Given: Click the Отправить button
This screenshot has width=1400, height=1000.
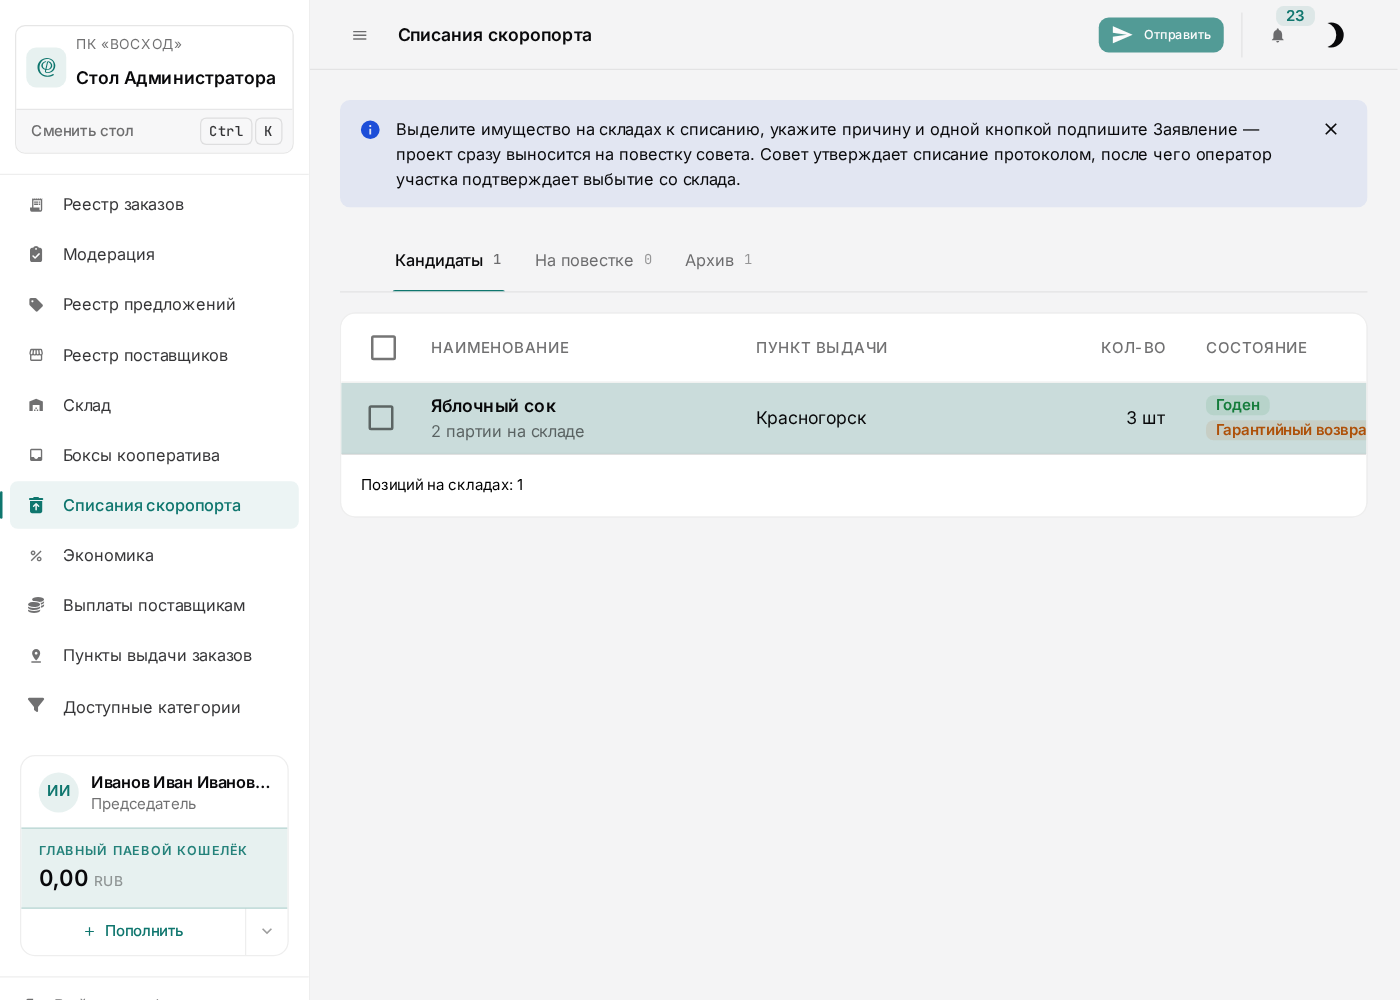Looking at the screenshot, I should (x=1161, y=35).
